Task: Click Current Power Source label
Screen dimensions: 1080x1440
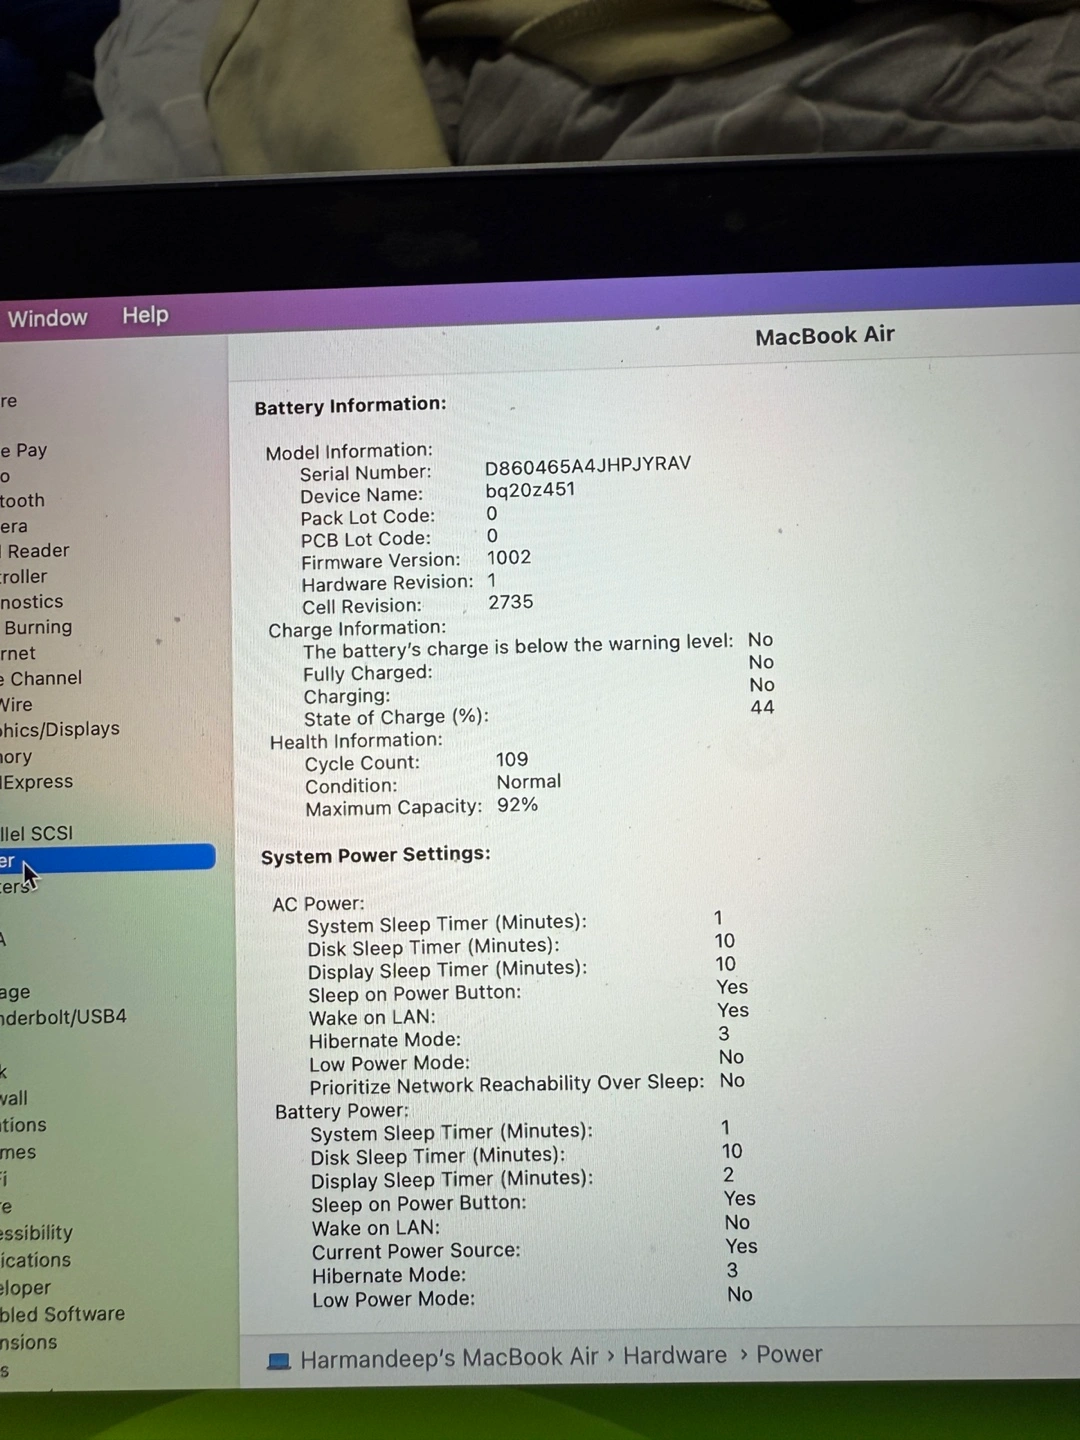Action: [416, 1251]
